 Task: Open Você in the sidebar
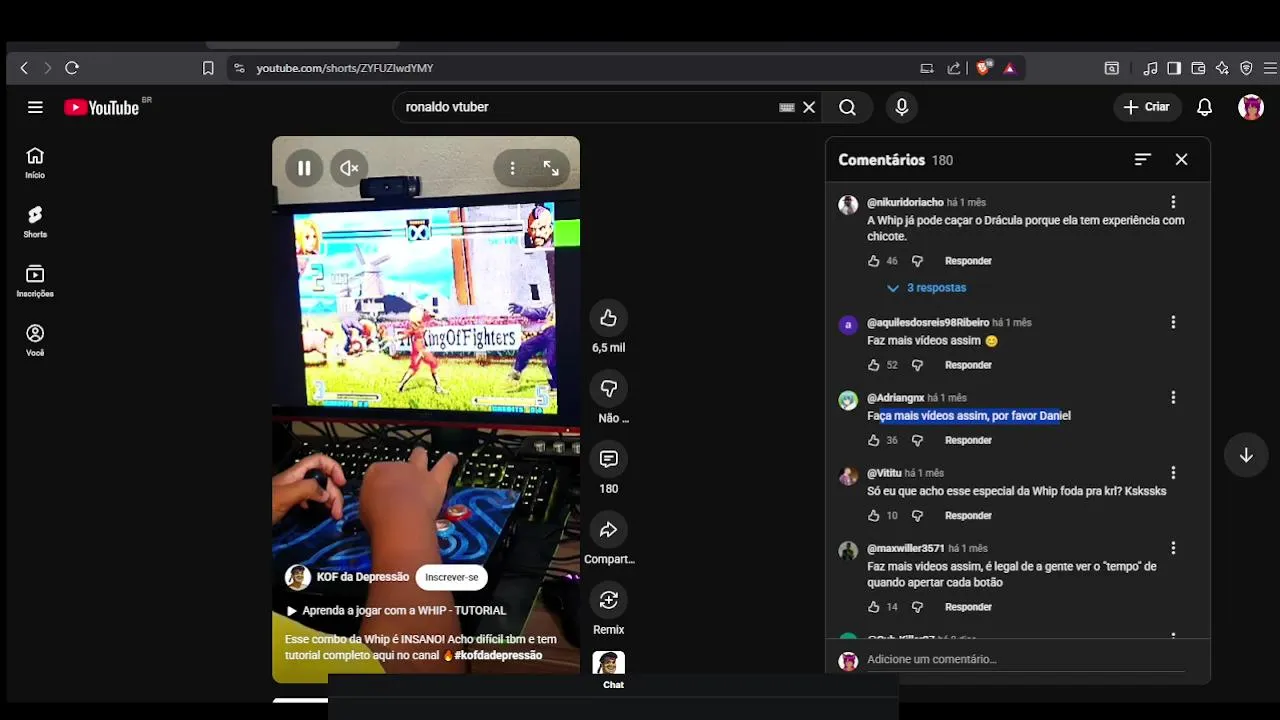pos(35,340)
